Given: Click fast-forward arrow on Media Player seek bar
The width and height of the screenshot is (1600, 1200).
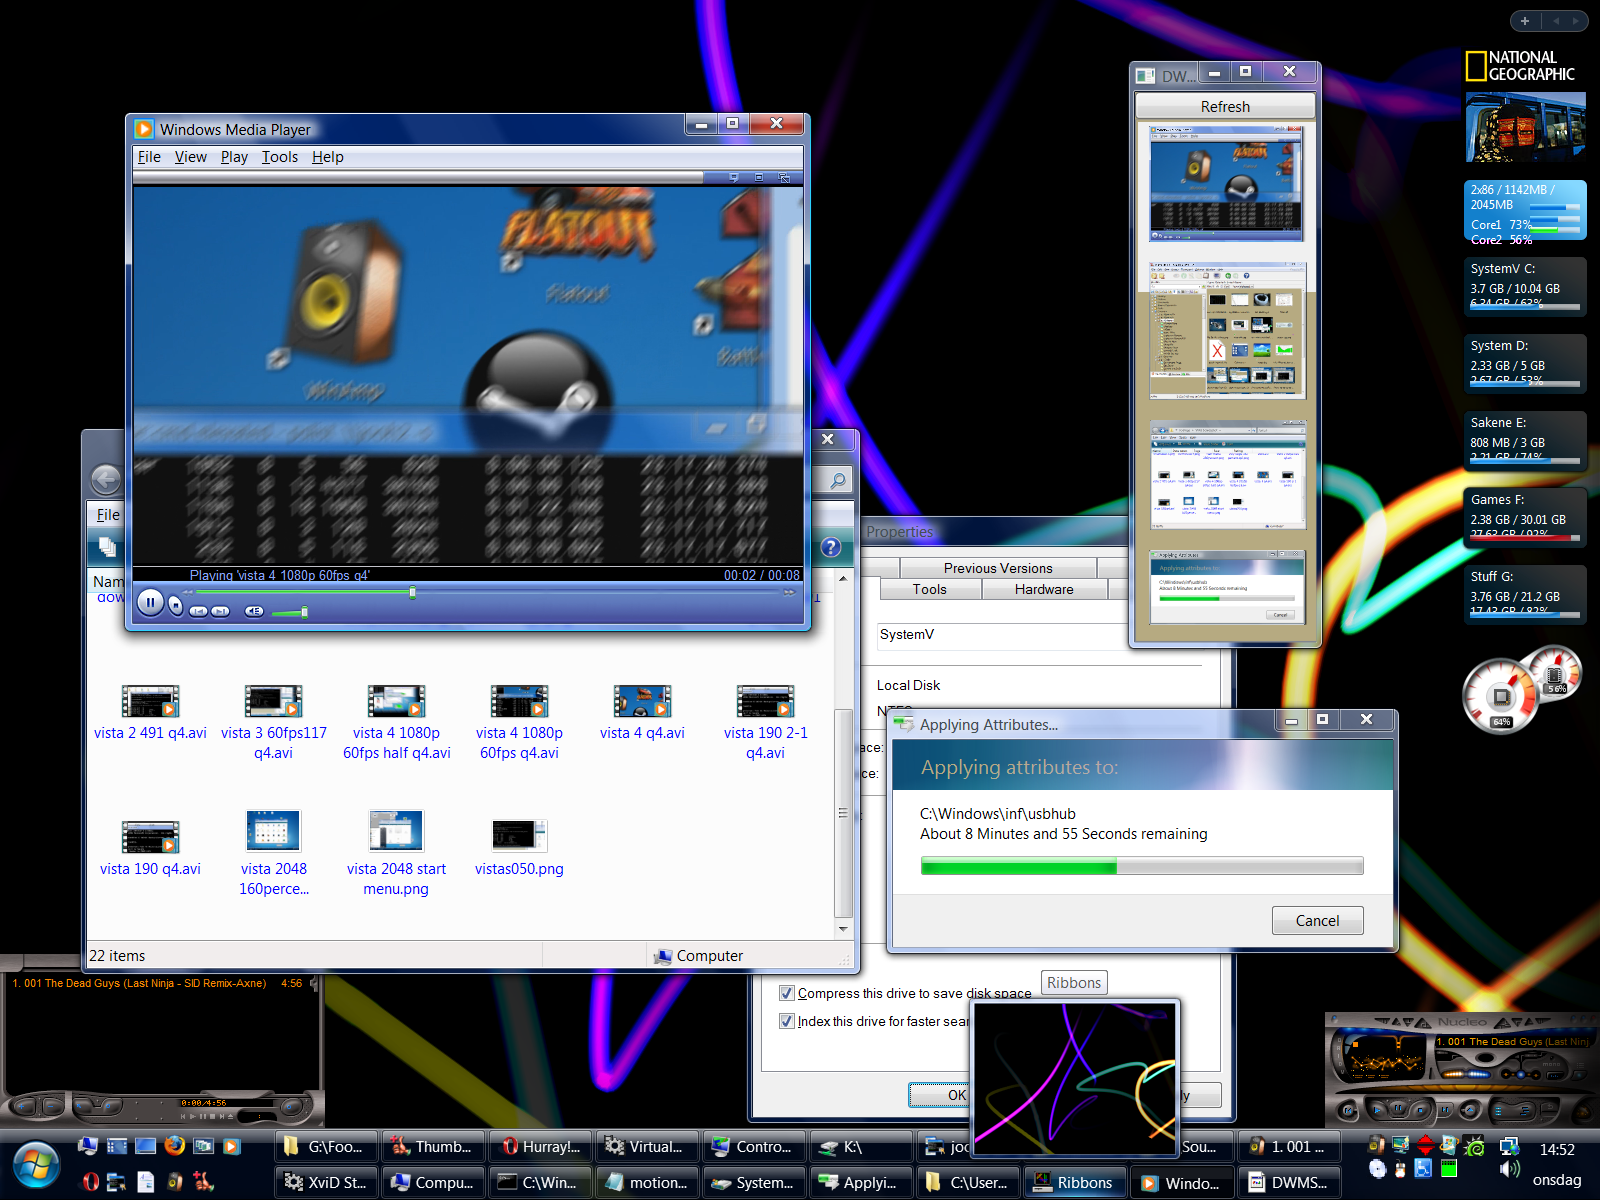Looking at the screenshot, I should pyautogui.click(x=789, y=593).
